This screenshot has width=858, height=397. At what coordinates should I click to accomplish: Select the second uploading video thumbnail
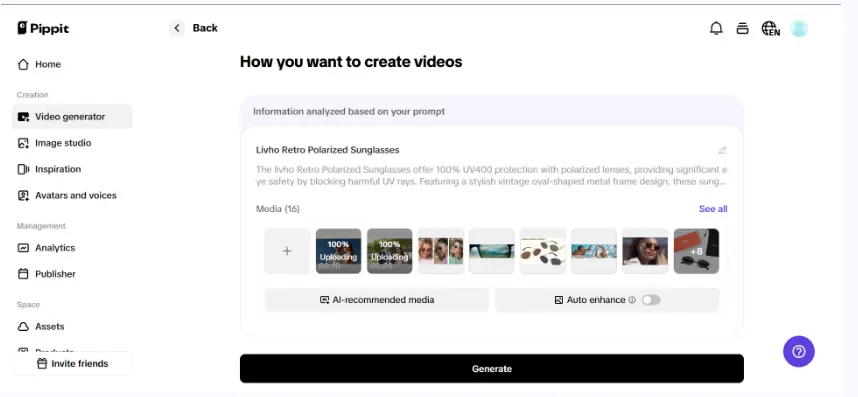click(390, 251)
